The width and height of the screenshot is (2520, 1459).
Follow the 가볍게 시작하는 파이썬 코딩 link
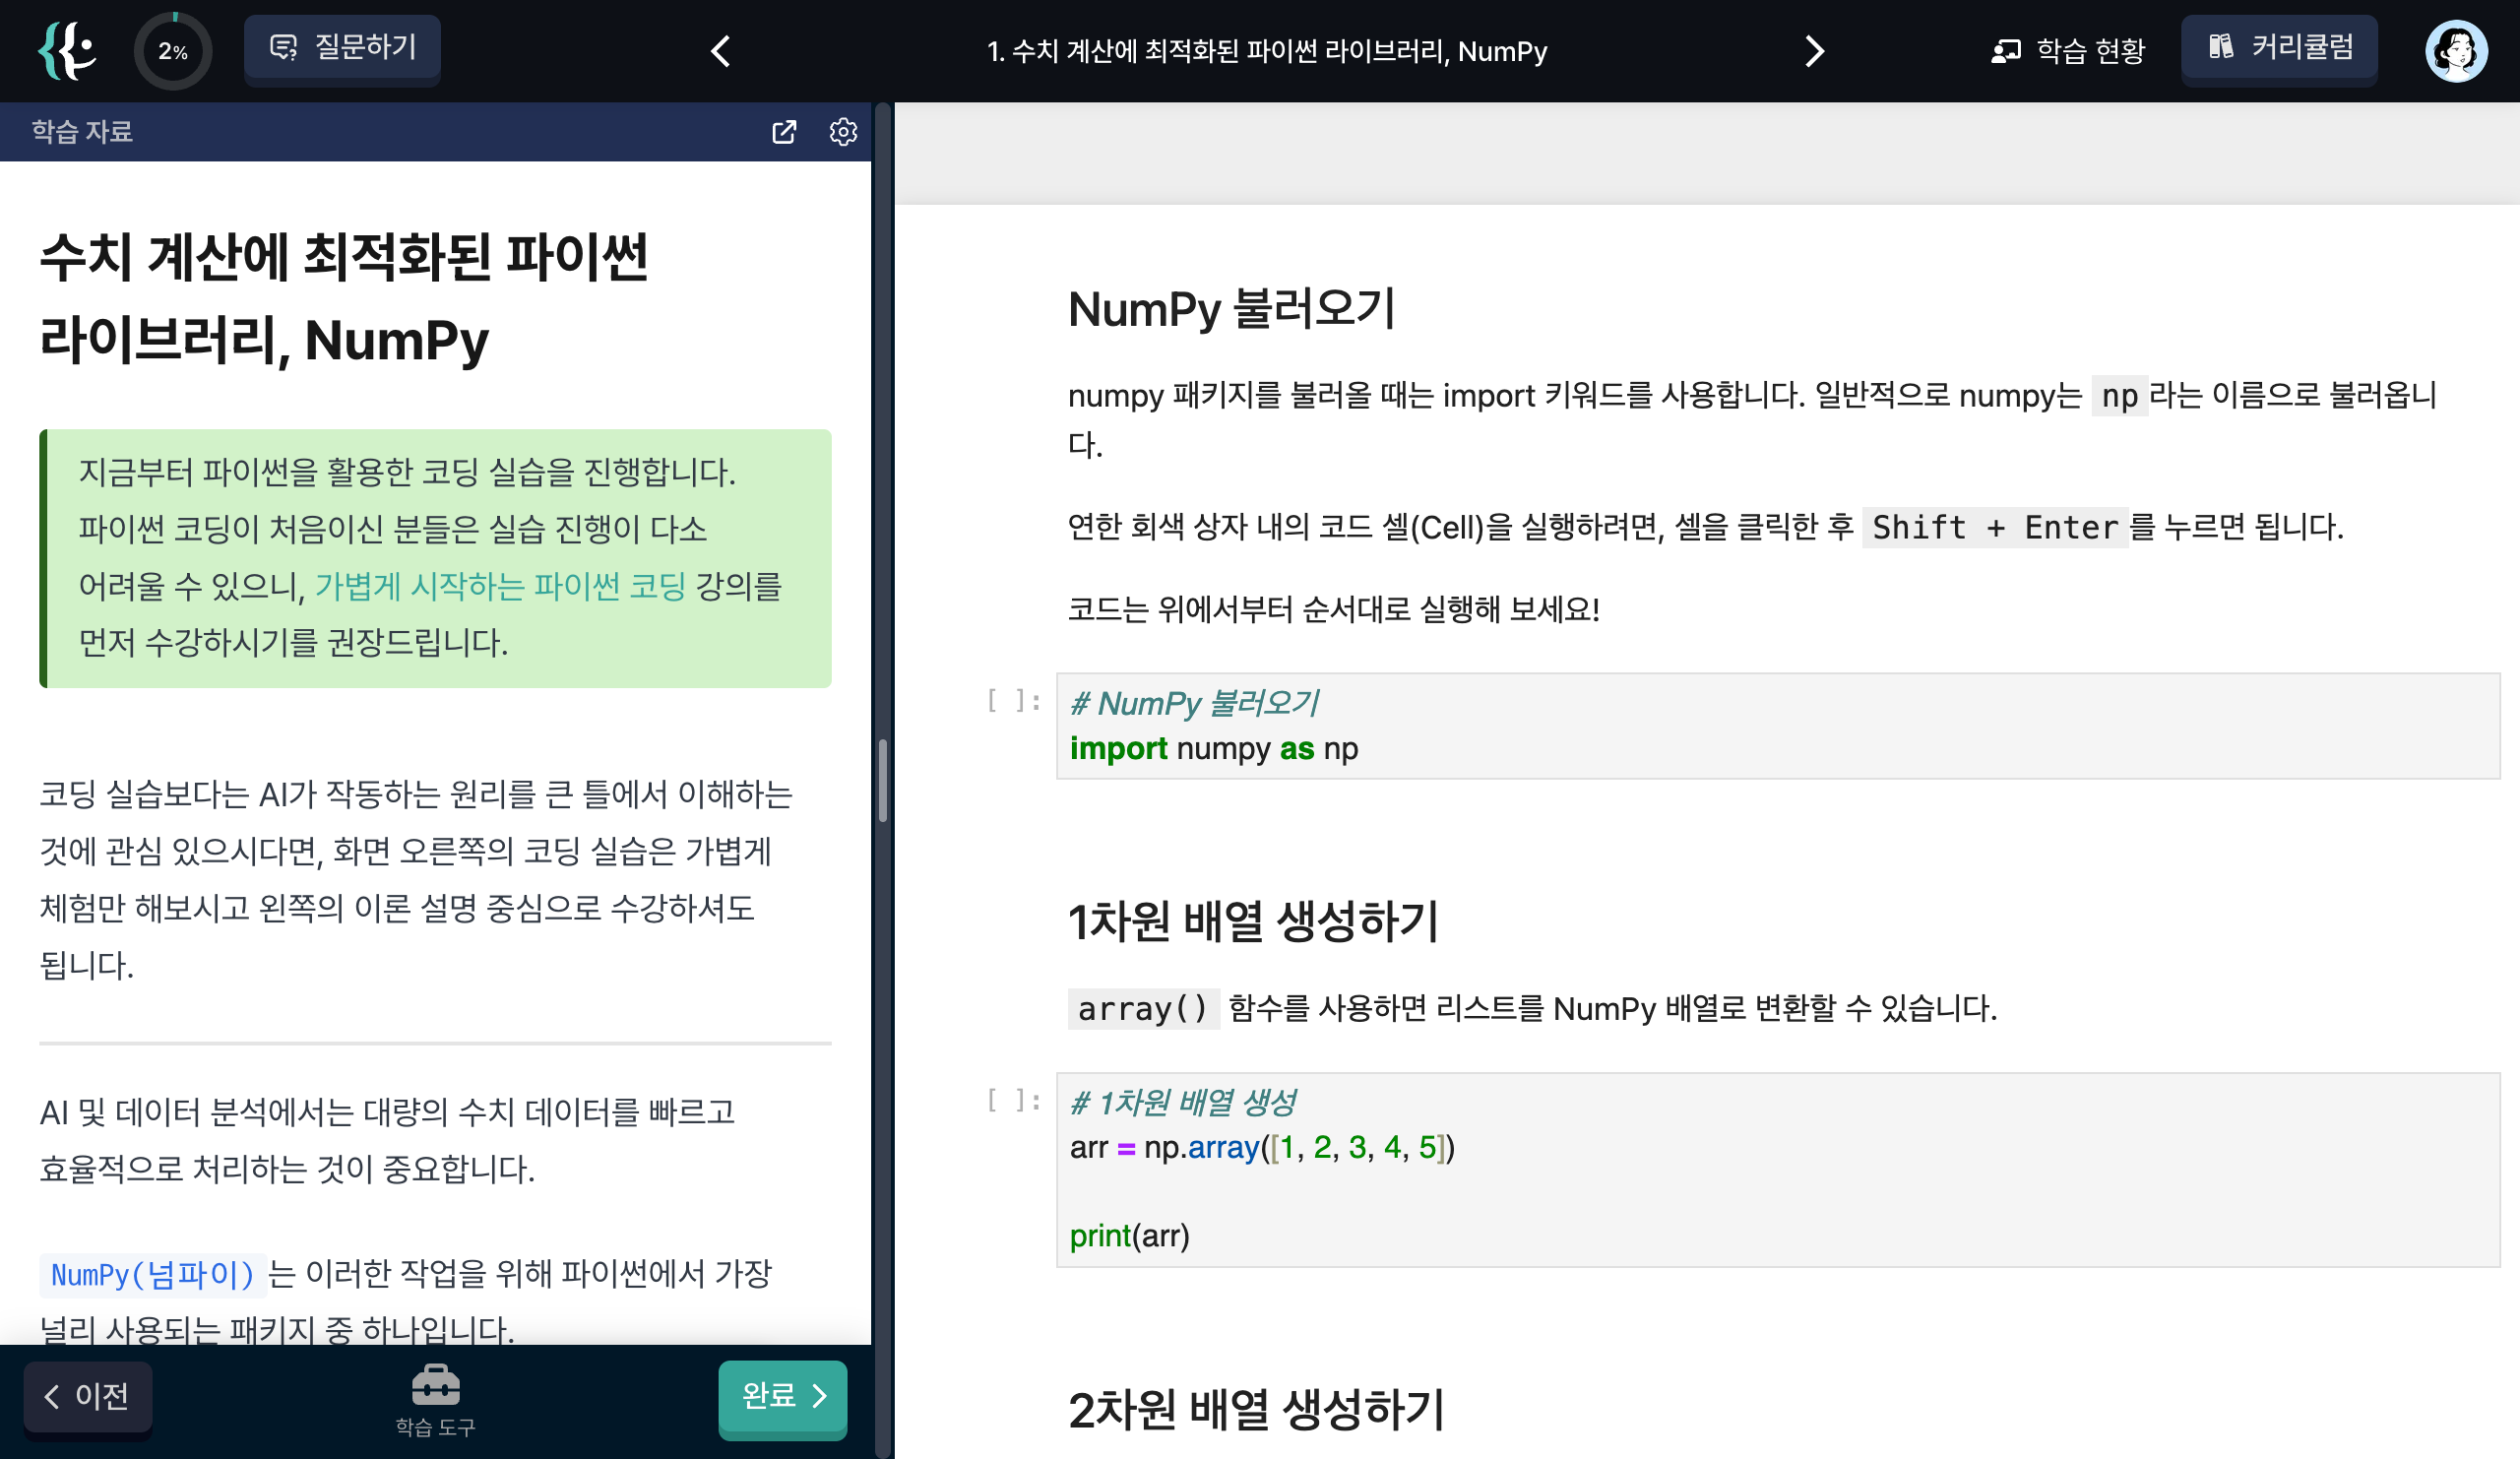(500, 586)
